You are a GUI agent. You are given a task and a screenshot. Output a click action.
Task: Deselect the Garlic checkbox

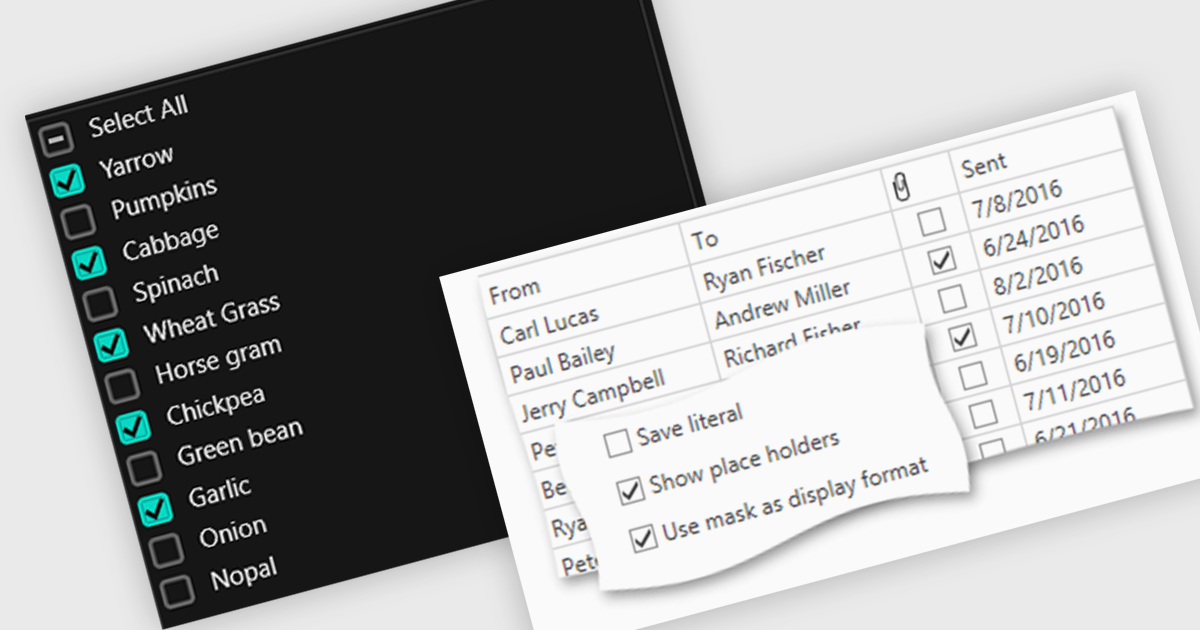point(155,508)
